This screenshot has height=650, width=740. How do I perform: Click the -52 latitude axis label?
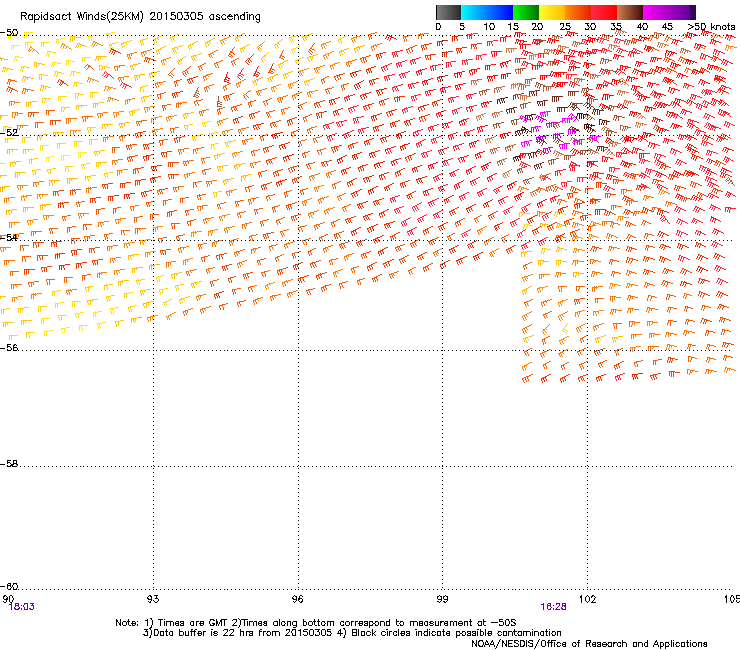[x=9, y=133]
